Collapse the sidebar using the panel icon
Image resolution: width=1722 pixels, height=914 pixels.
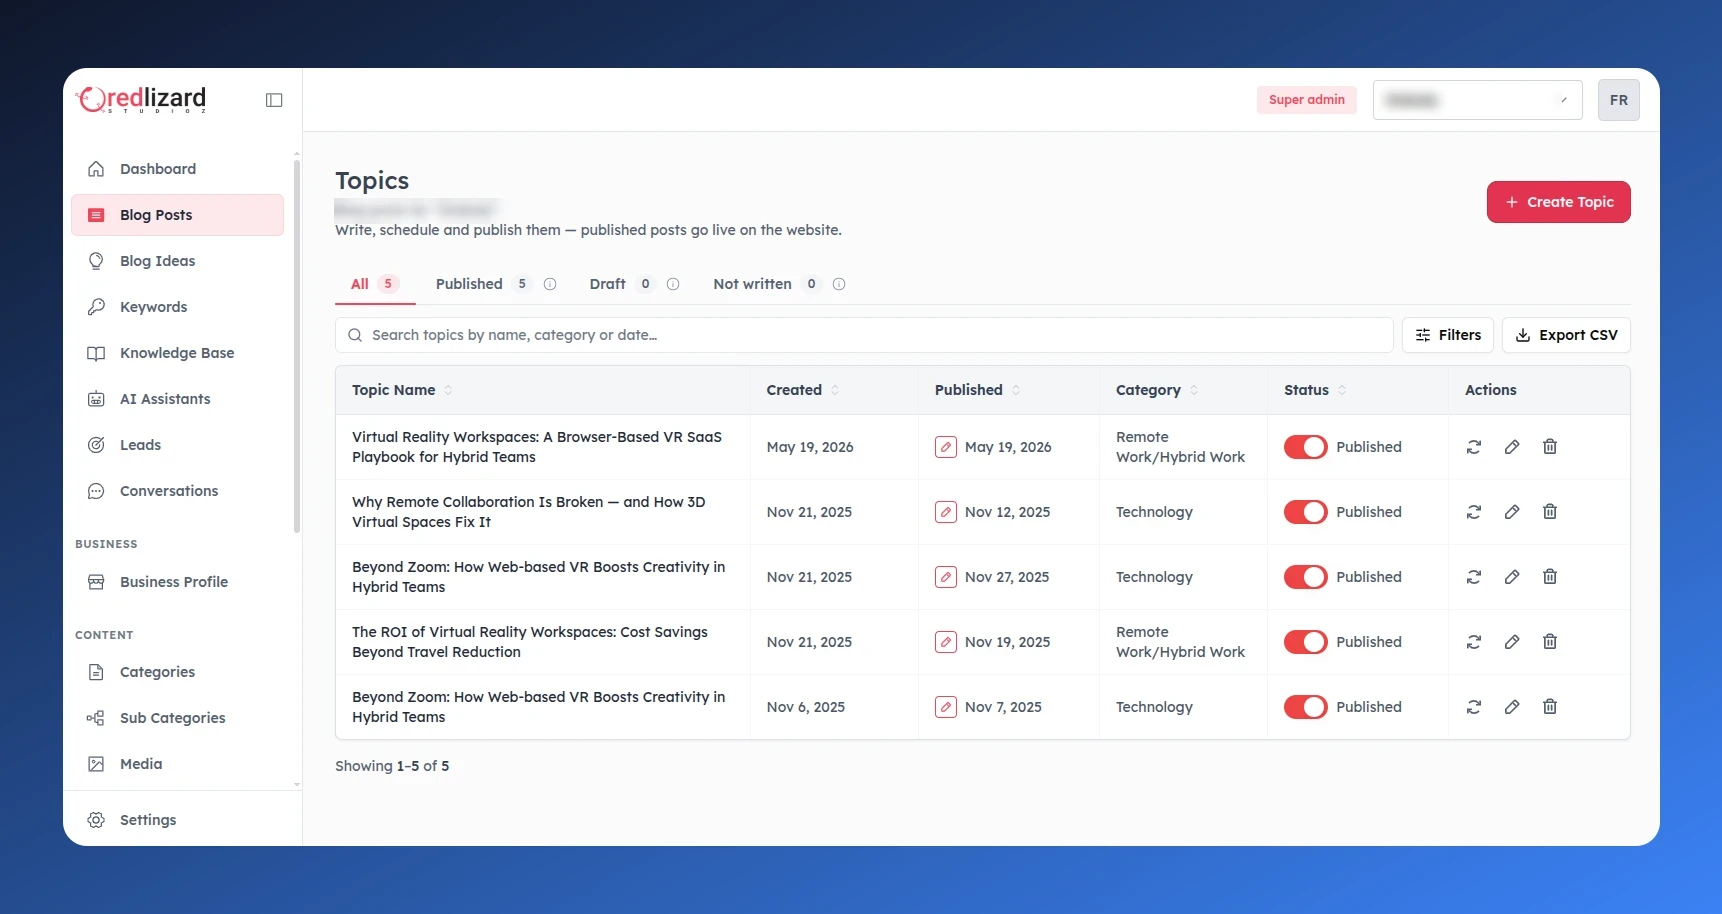point(274,100)
